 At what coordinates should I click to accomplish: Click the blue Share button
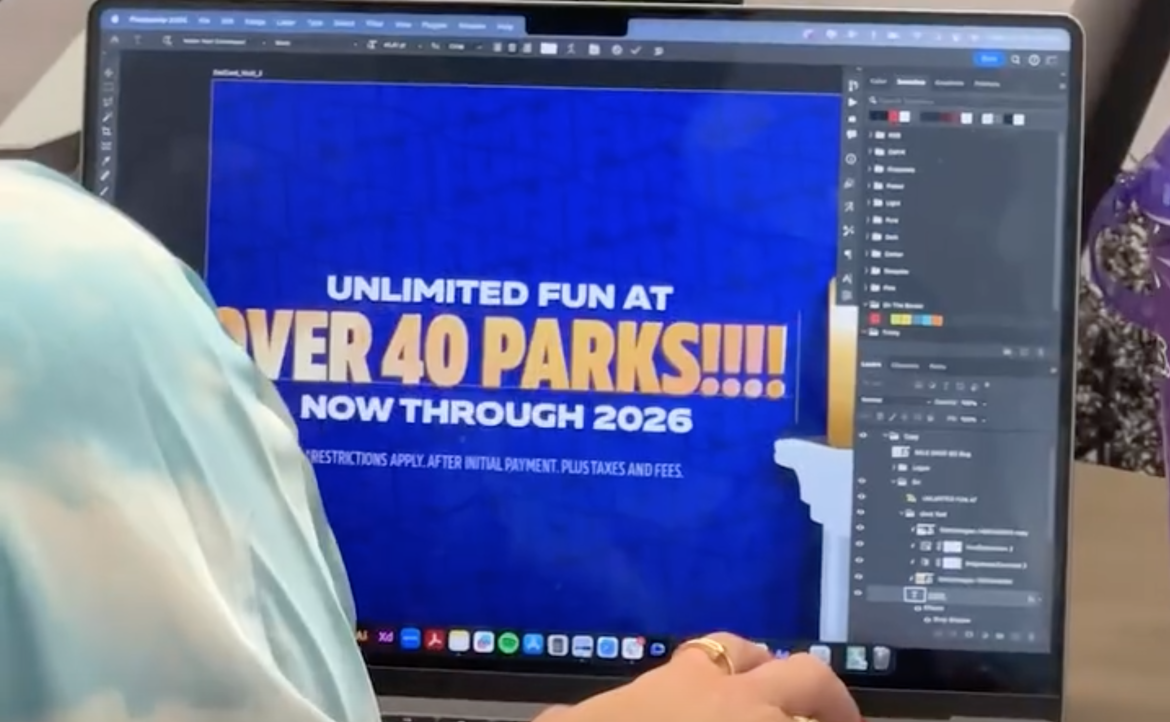tap(989, 59)
